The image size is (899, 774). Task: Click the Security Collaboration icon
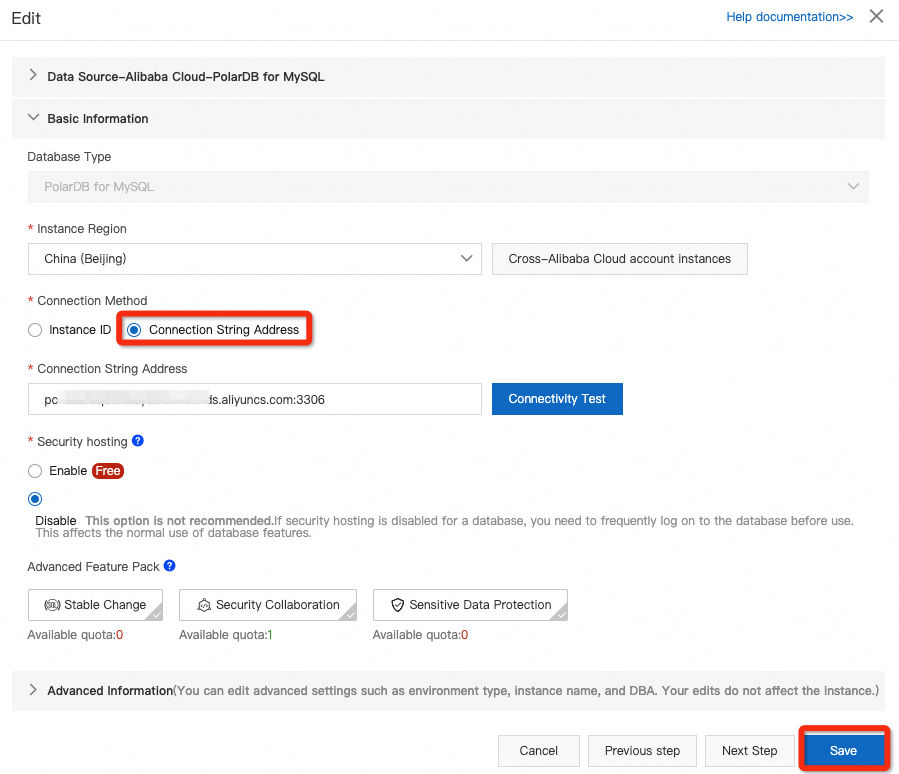click(204, 605)
